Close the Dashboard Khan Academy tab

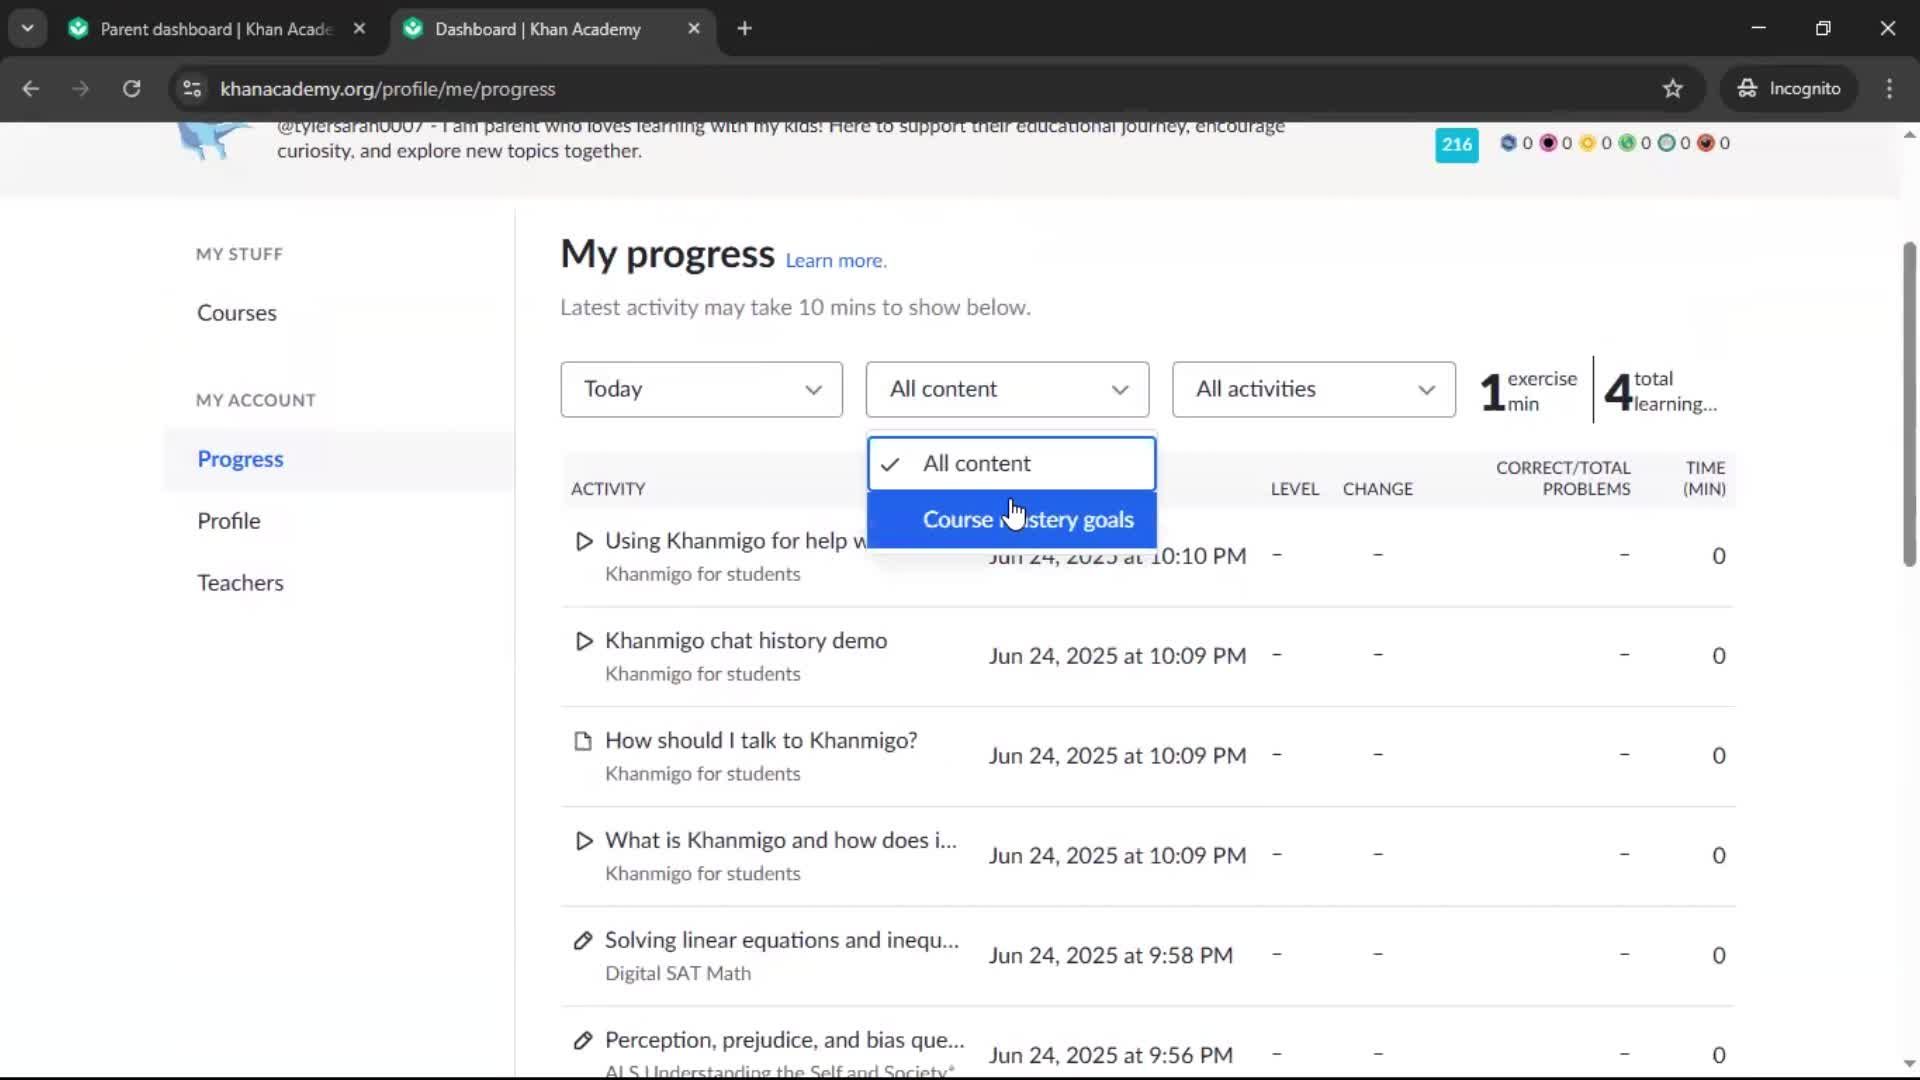click(x=694, y=28)
